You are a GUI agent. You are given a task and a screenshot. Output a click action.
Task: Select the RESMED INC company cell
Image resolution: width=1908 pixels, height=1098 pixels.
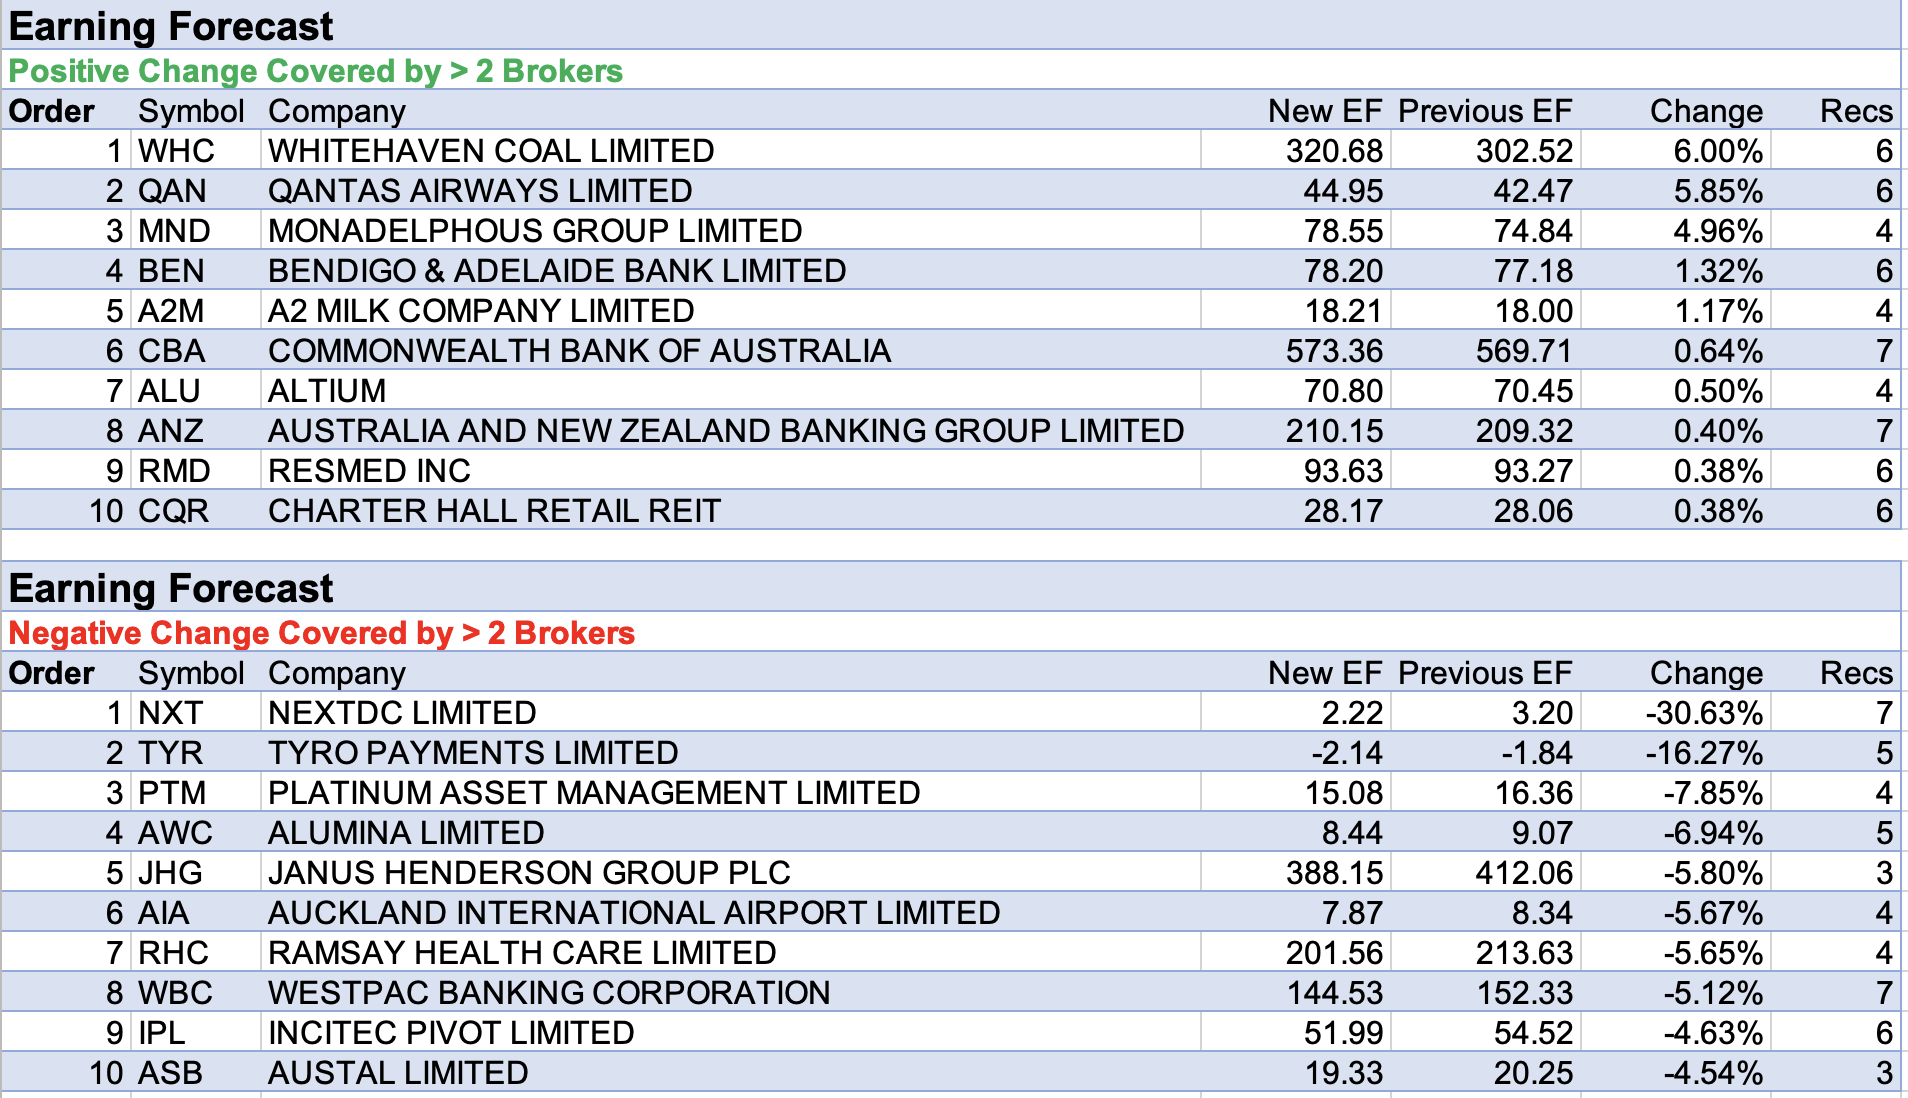click(369, 471)
